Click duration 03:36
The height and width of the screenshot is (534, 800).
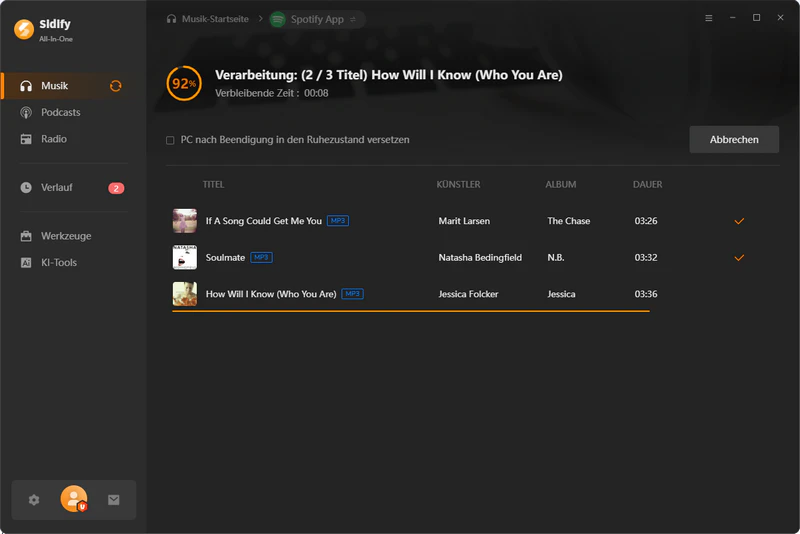tap(646, 294)
